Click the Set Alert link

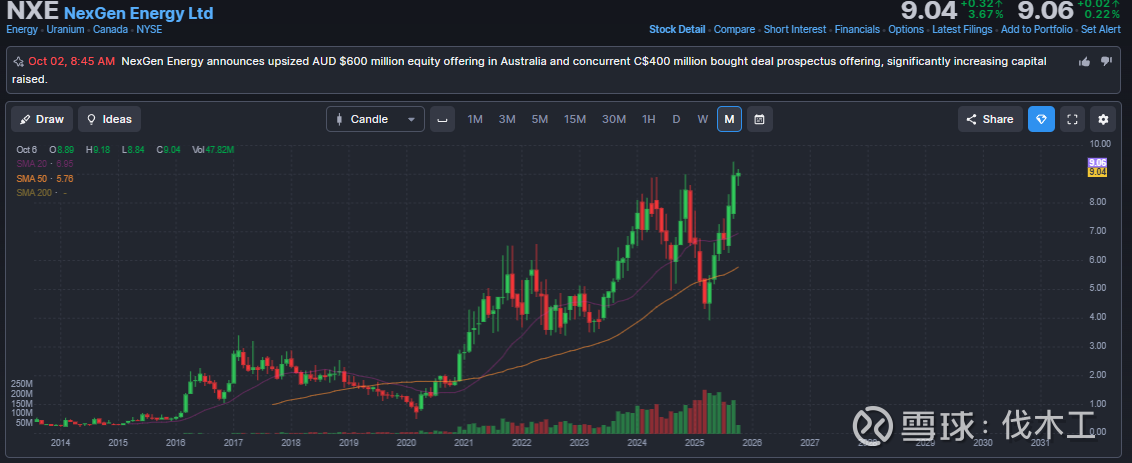click(1100, 30)
